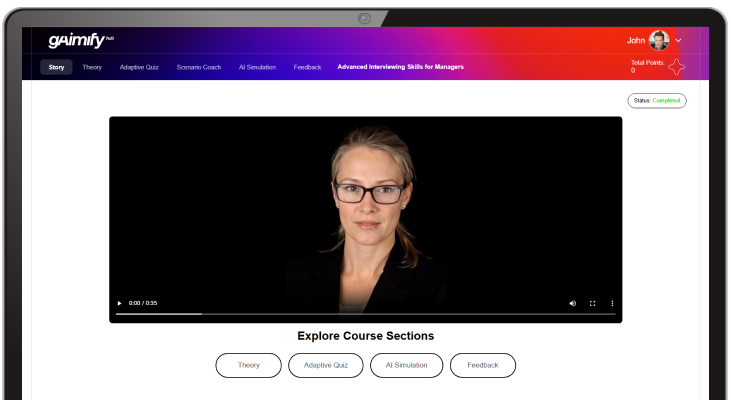Click the Theory course section button
This screenshot has height=400, width=731.
(248, 365)
